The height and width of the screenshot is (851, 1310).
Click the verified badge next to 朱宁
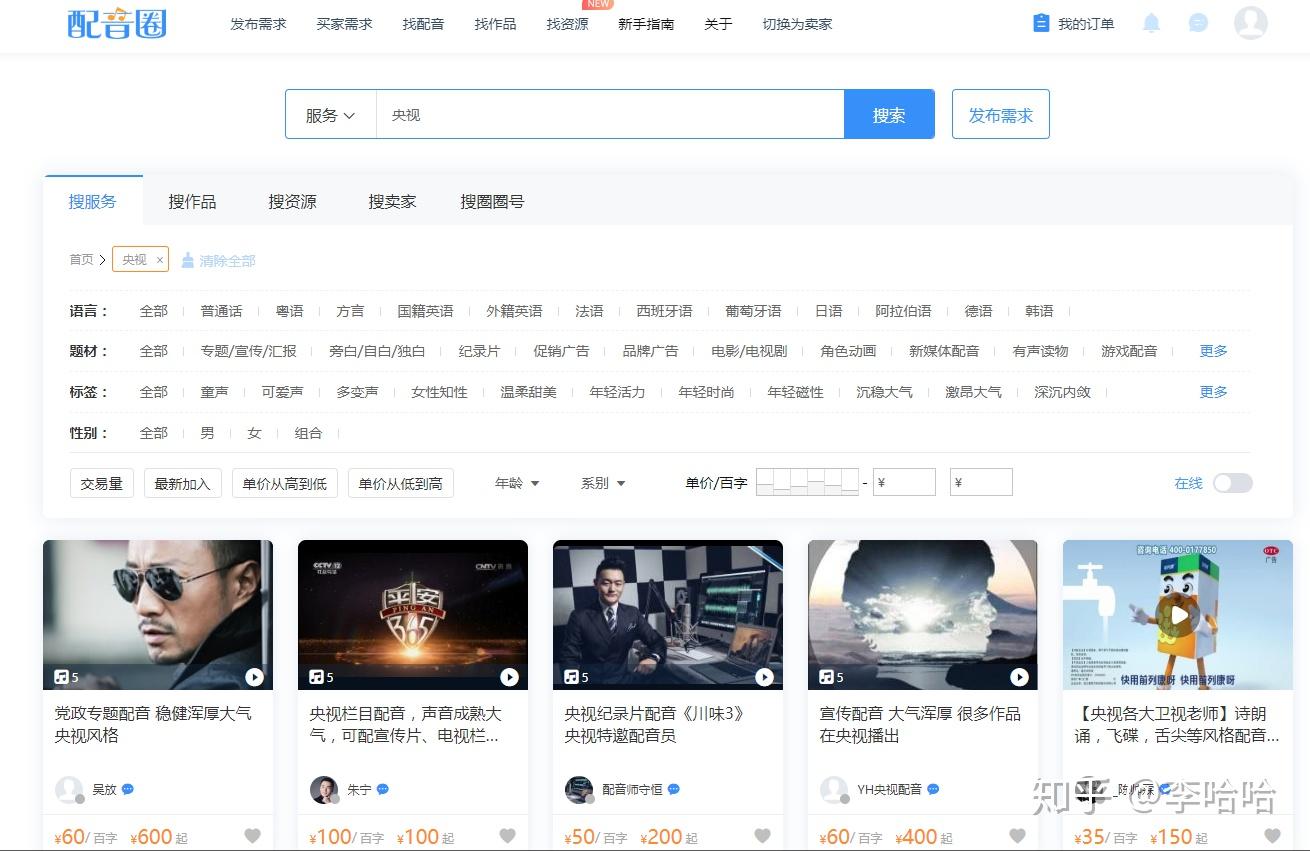click(383, 789)
